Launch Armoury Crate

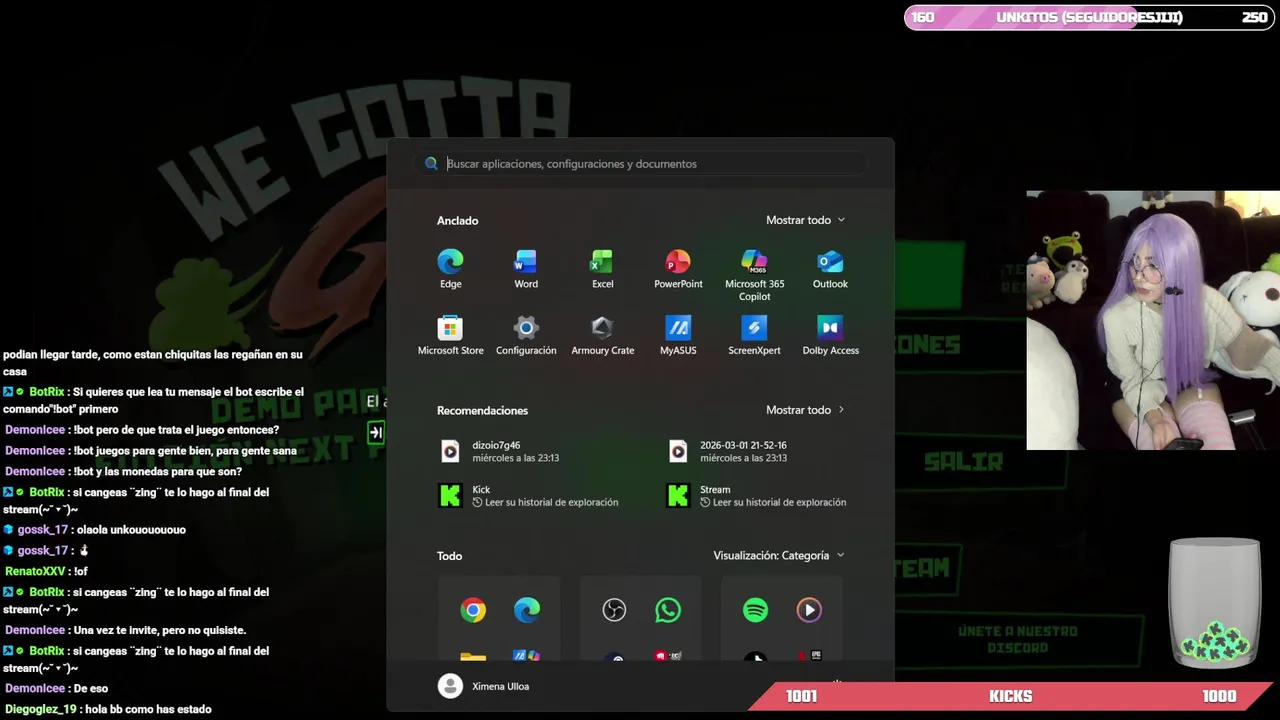pos(602,336)
